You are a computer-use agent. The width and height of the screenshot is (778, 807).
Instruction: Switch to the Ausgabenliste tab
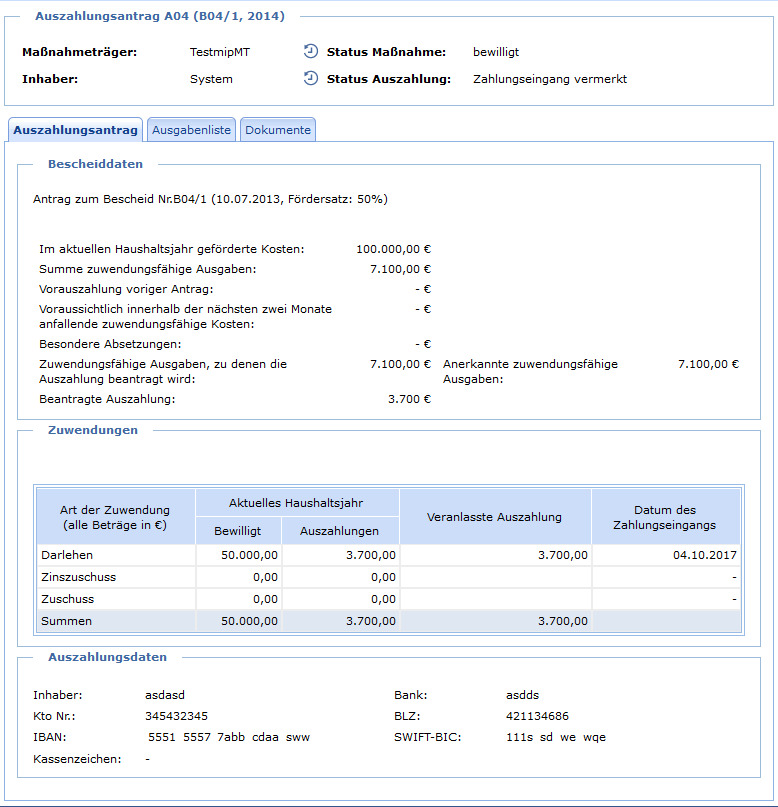pos(191,130)
